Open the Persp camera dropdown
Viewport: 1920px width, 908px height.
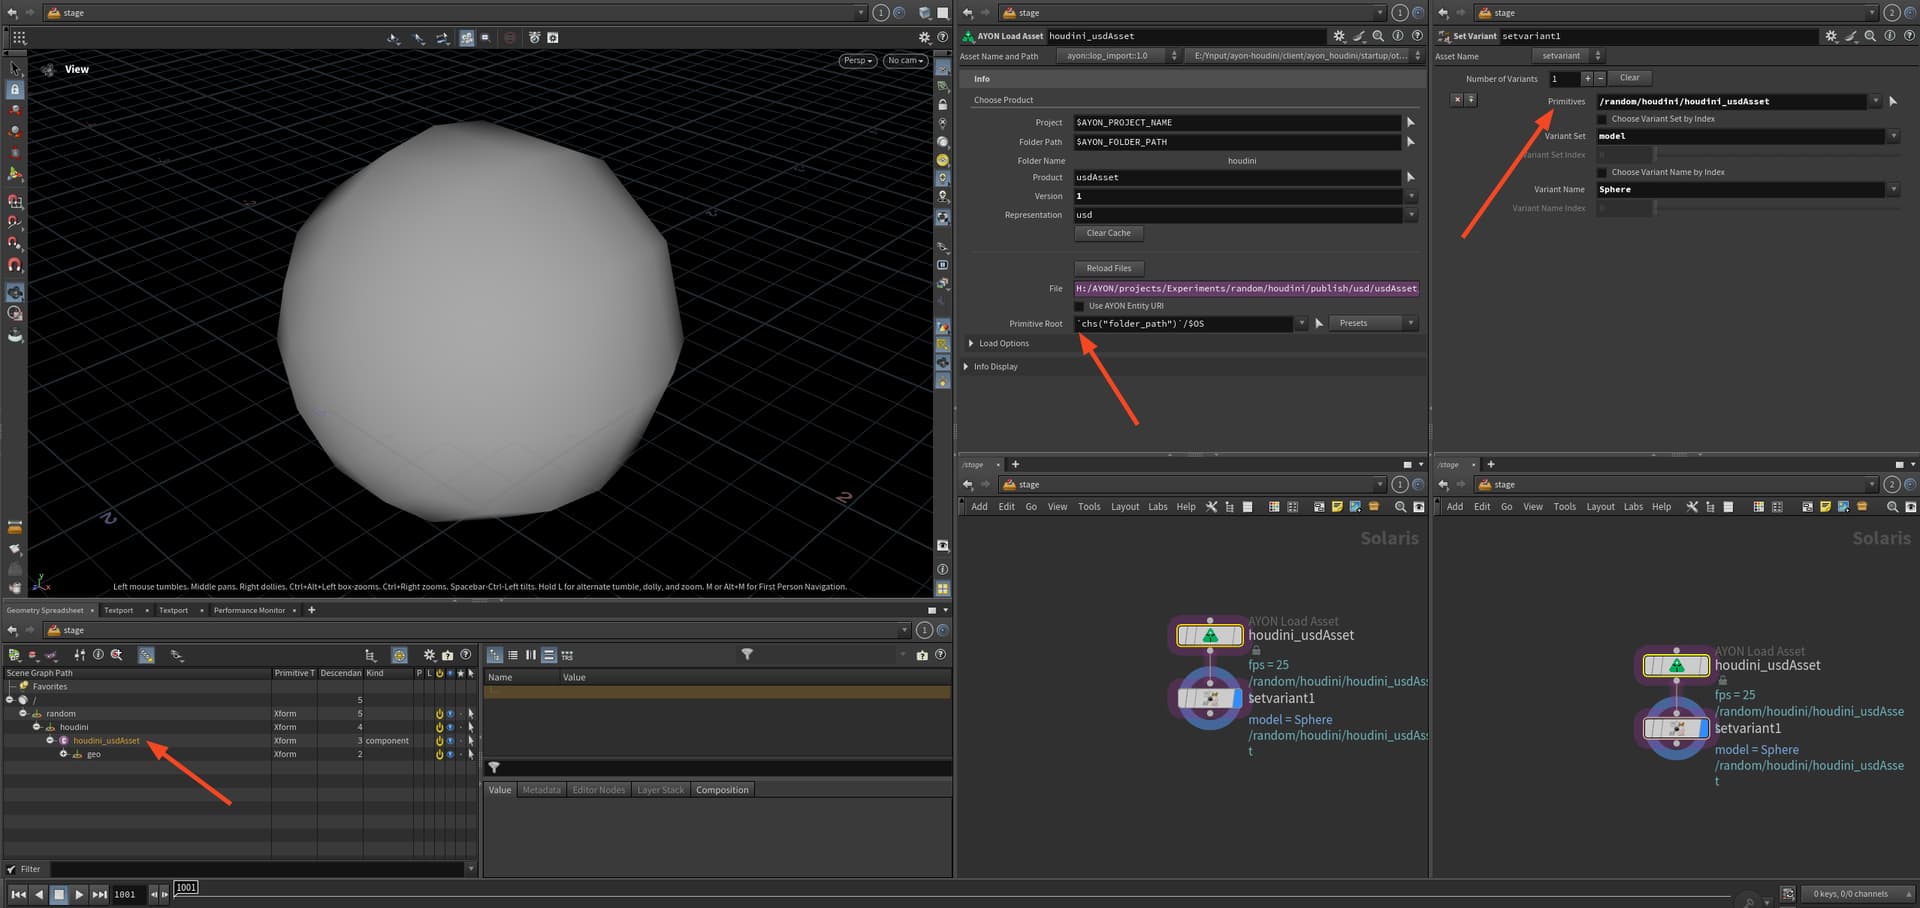pyautogui.click(x=858, y=60)
